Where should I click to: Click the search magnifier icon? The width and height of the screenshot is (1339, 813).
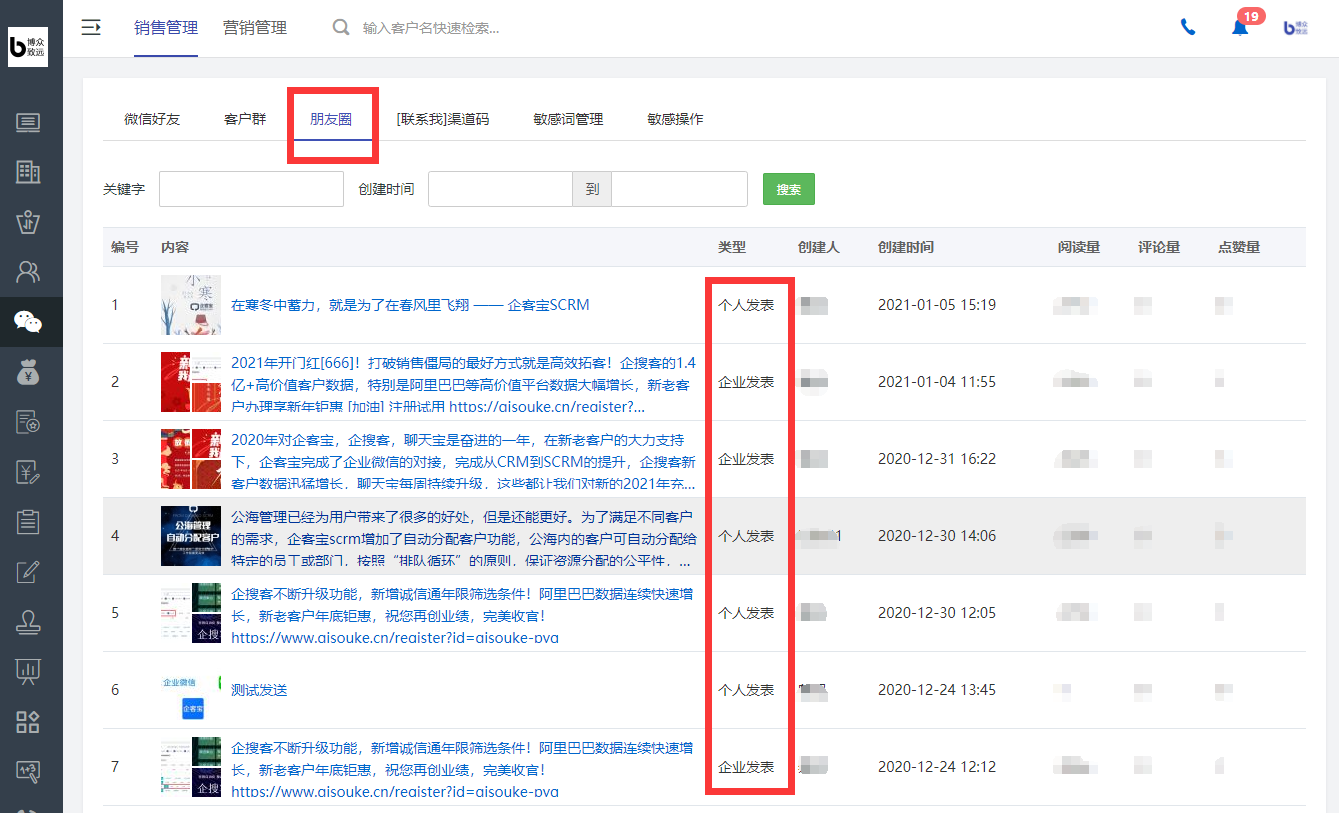[x=341, y=27]
